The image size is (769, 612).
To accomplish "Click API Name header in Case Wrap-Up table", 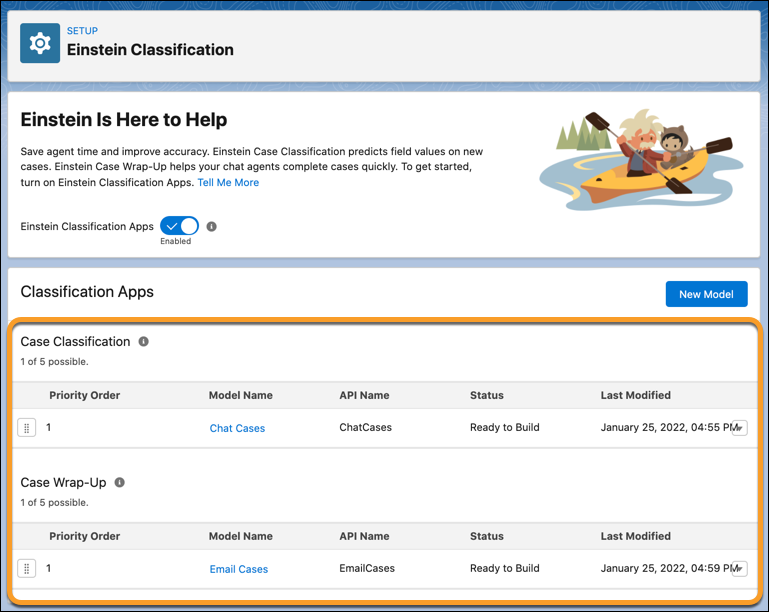I will (x=364, y=536).
